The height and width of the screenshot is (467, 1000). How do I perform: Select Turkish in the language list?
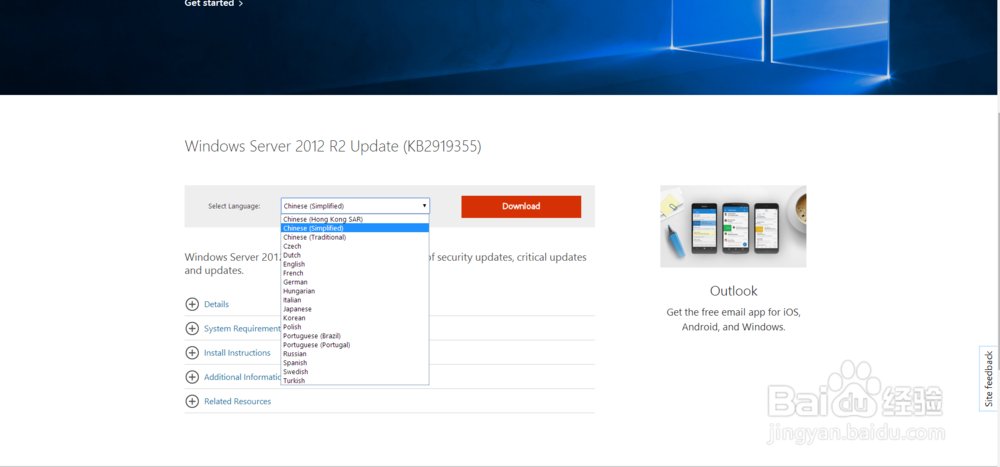click(355, 380)
